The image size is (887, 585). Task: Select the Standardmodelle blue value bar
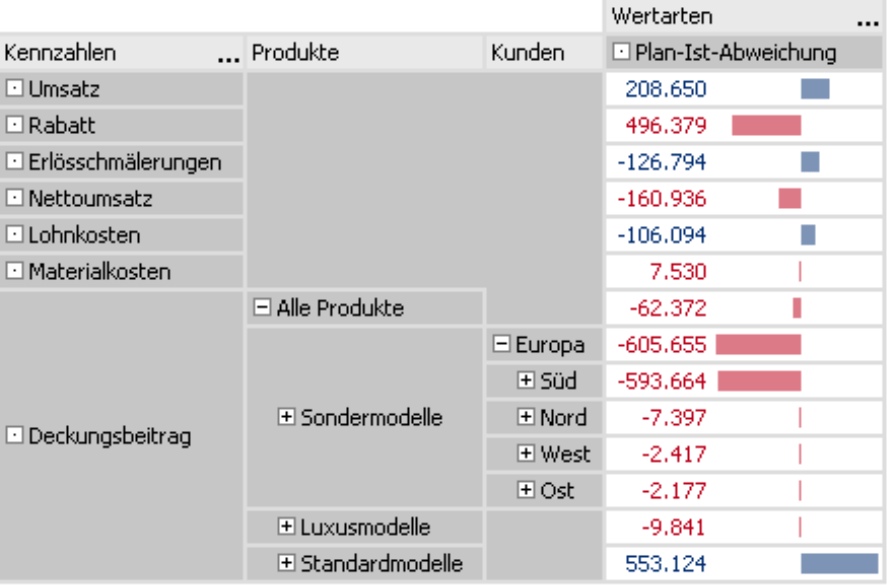click(839, 564)
